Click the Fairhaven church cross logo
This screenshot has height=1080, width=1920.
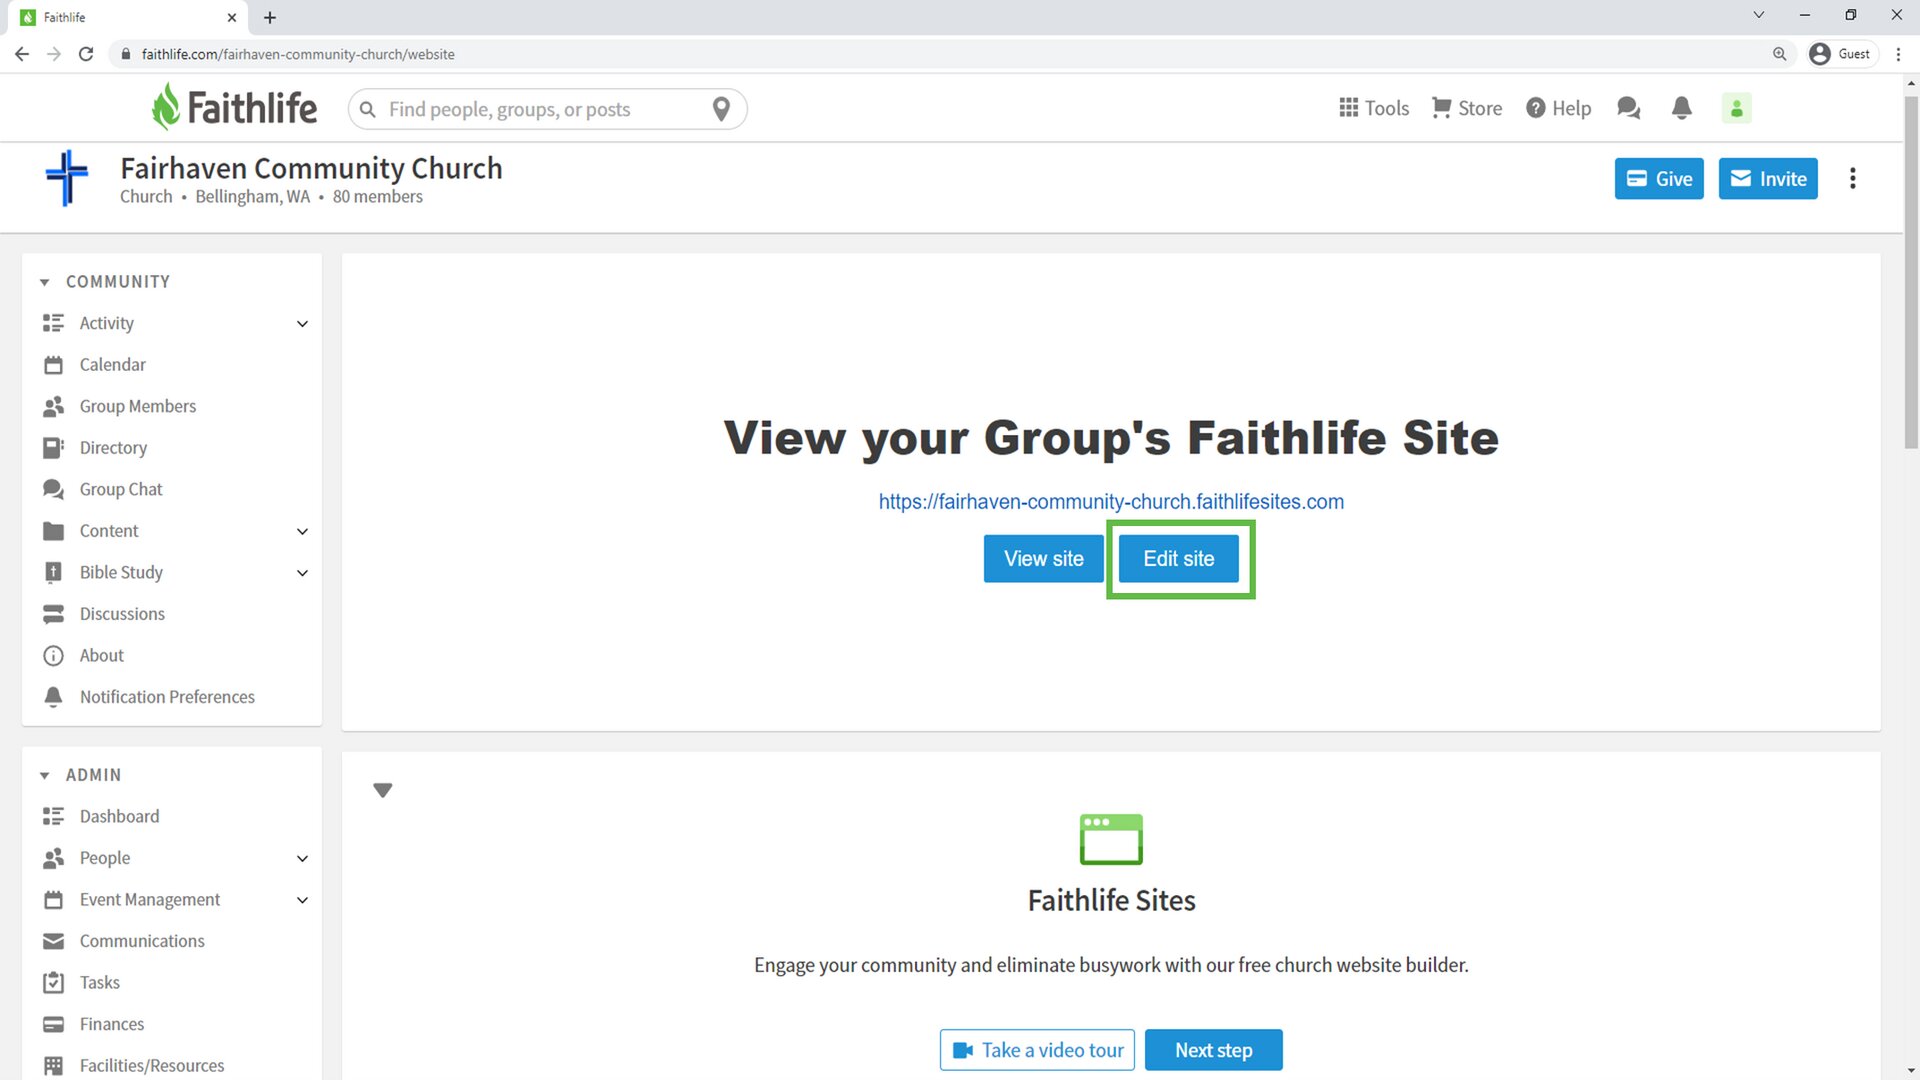67,178
